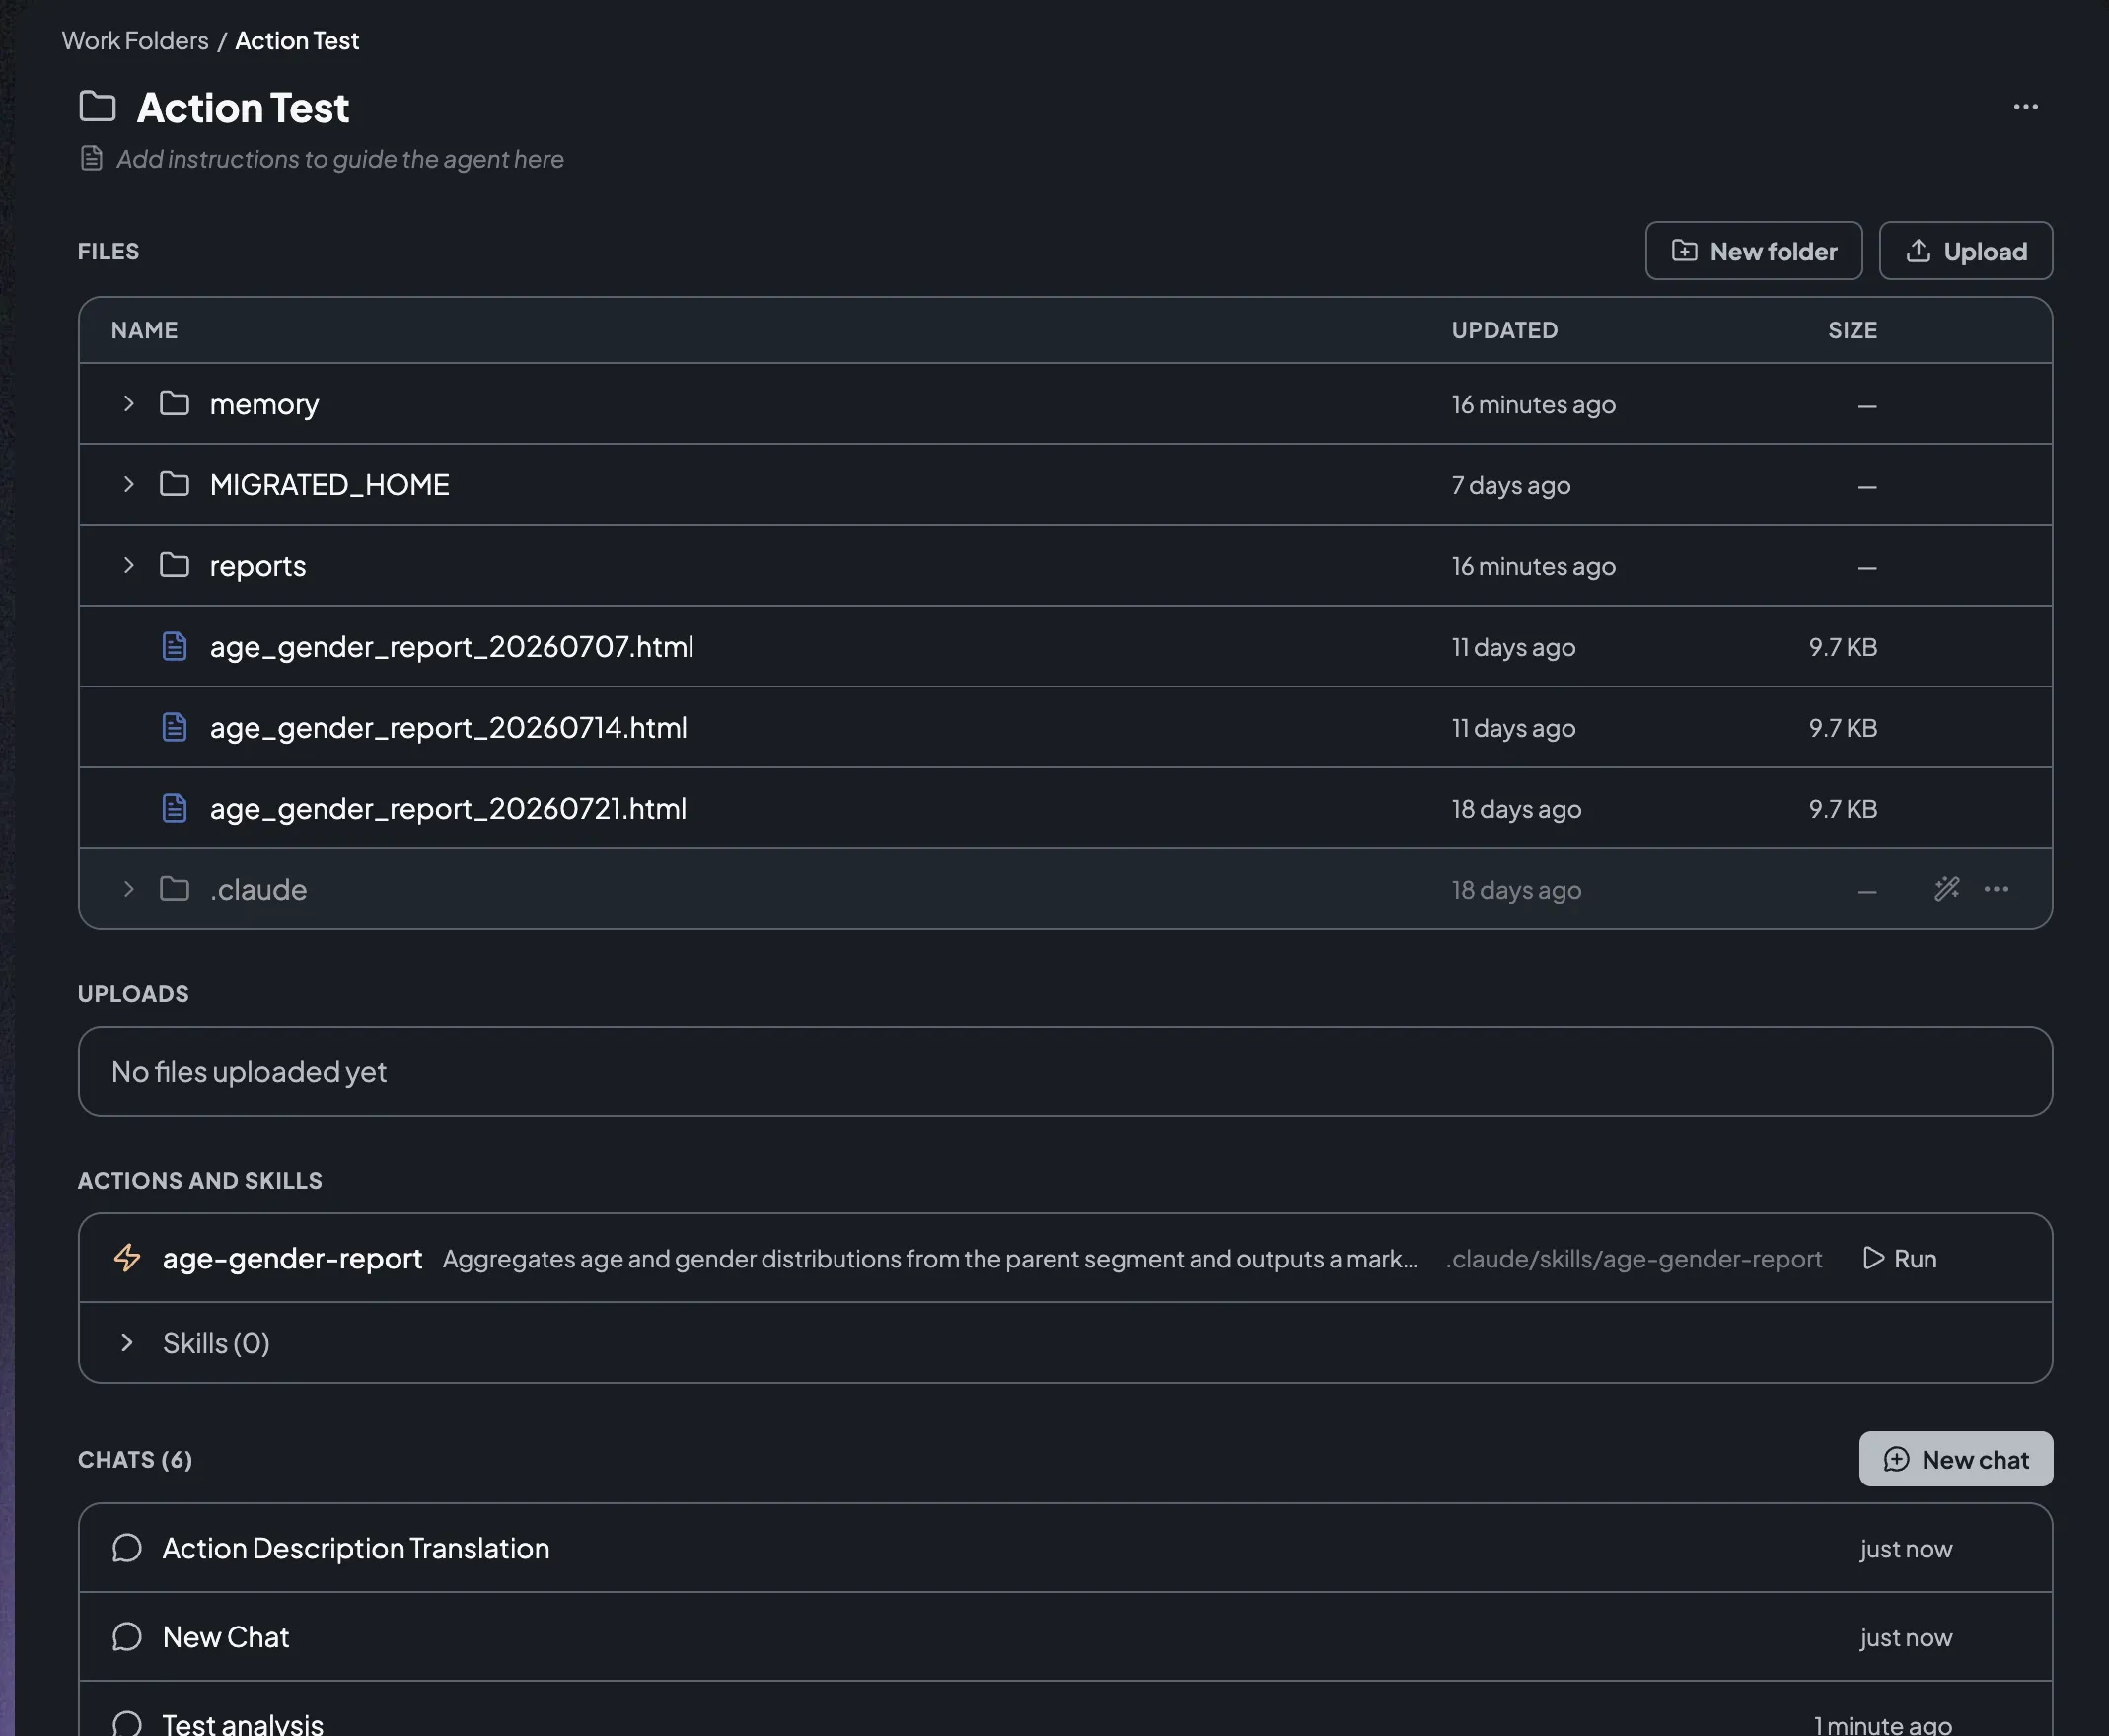Viewport: 2109px width, 1736px height.
Task: Click Action Test breadcrumb
Action: [x=297, y=41]
